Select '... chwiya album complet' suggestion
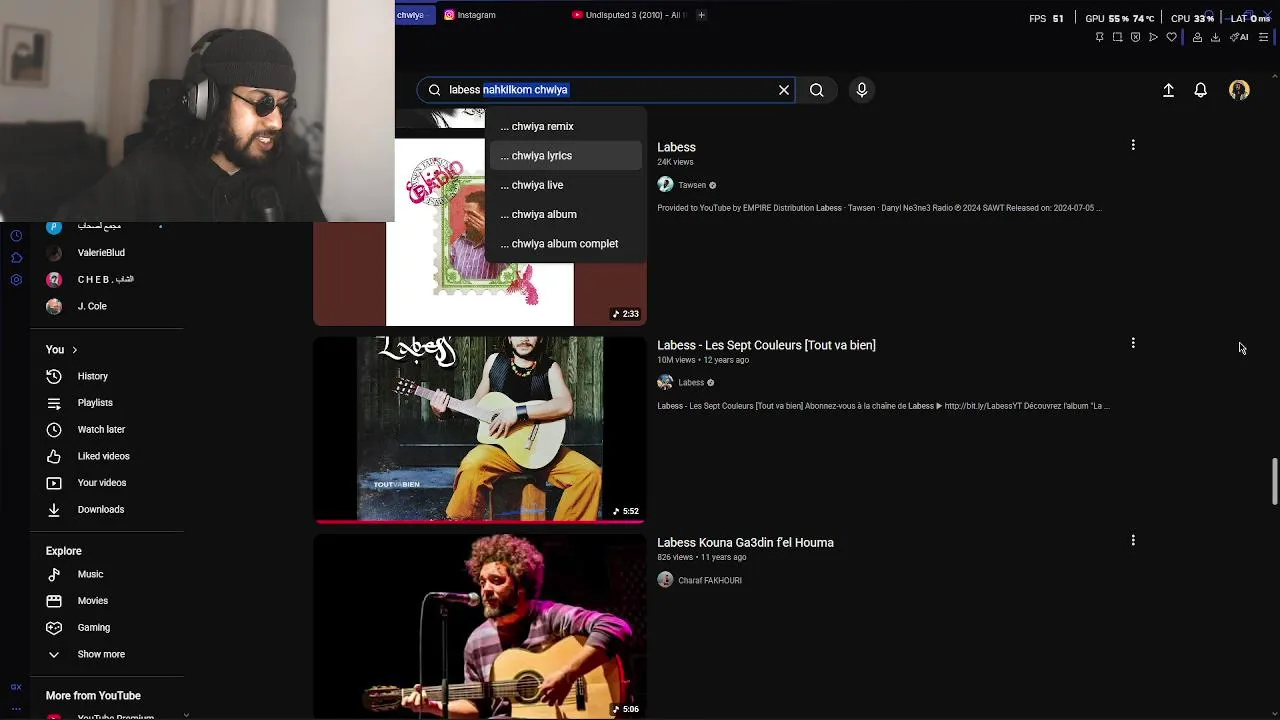This screenshot has width=1280, height=720. pyautogui.click(x=566, y=244)
